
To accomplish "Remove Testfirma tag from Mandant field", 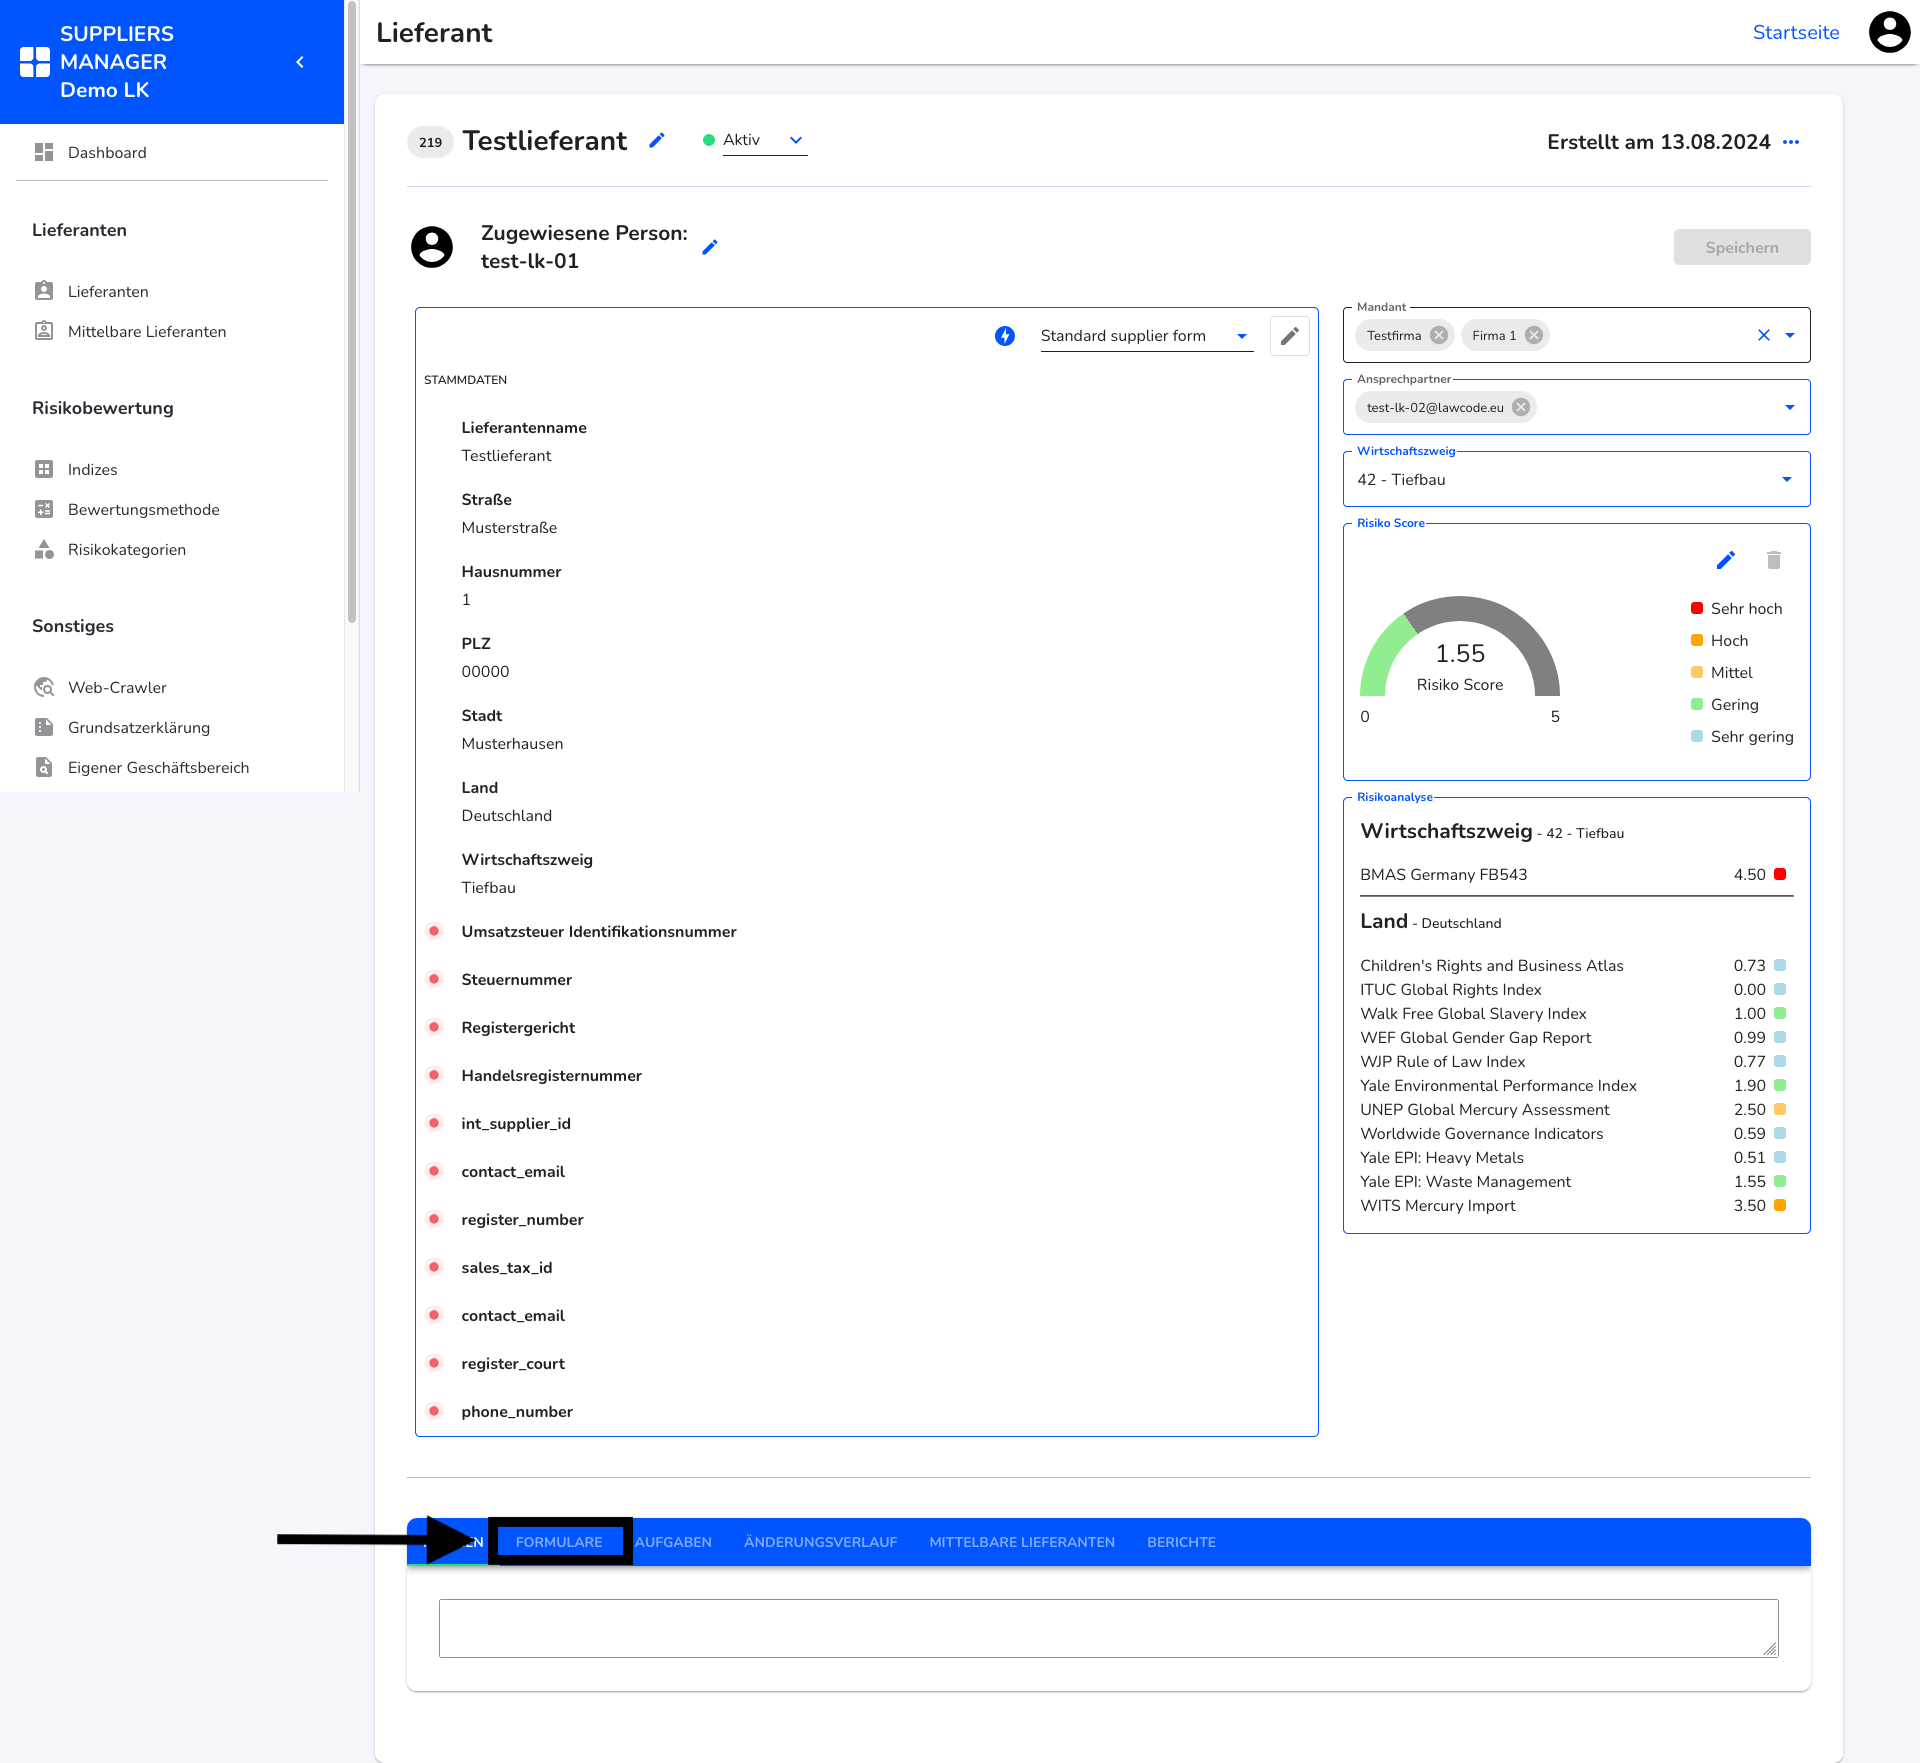I will [x=1440, y=335].
